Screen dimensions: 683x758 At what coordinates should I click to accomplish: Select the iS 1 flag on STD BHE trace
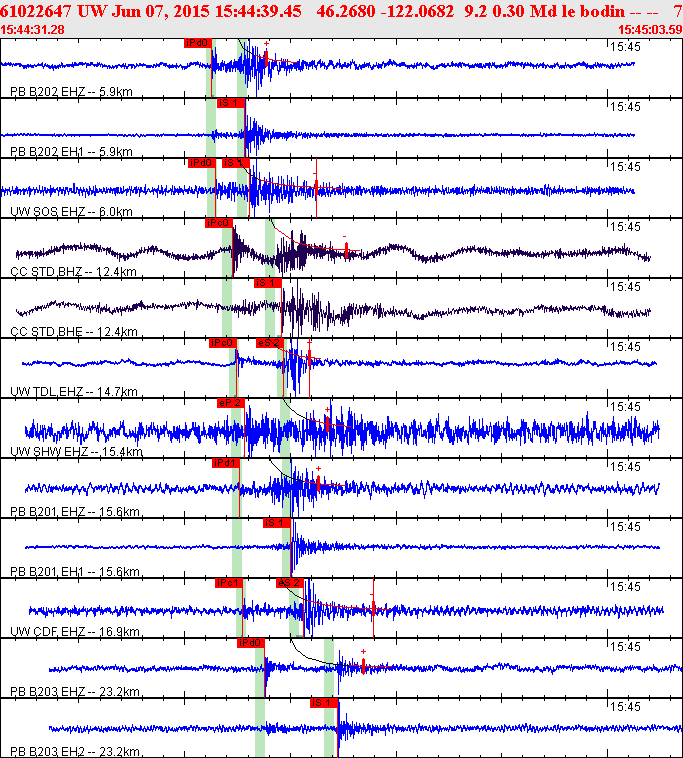267,283
